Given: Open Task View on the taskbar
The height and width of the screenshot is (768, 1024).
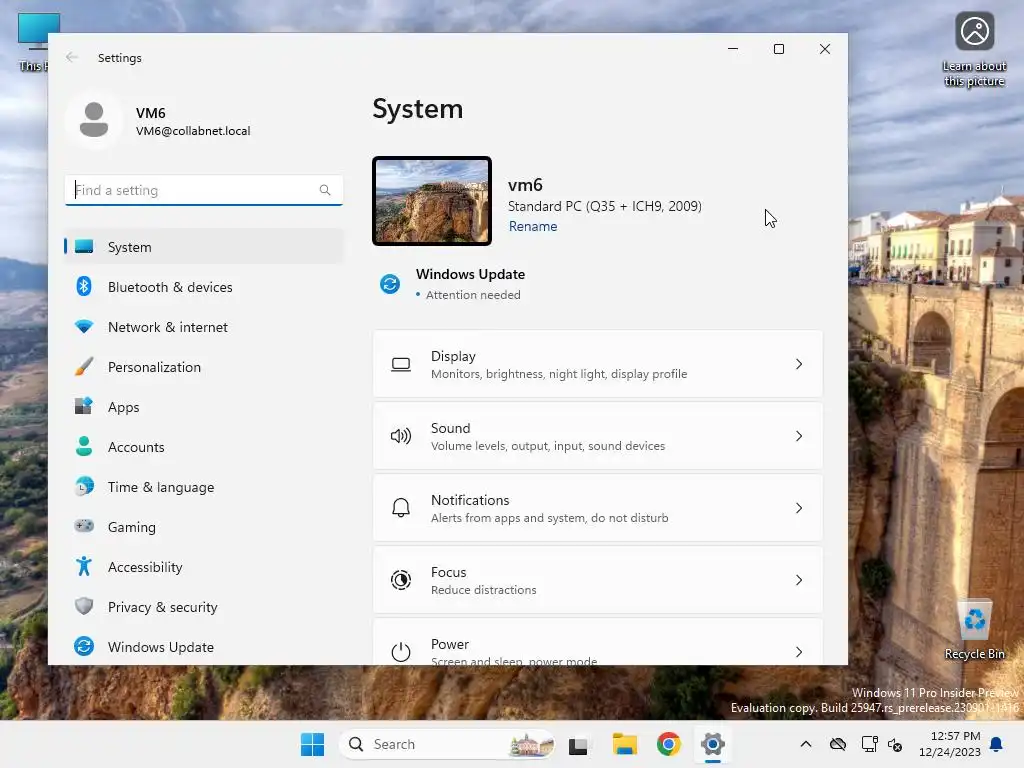Looking at the screenshot, I should (x=578, y=744).
